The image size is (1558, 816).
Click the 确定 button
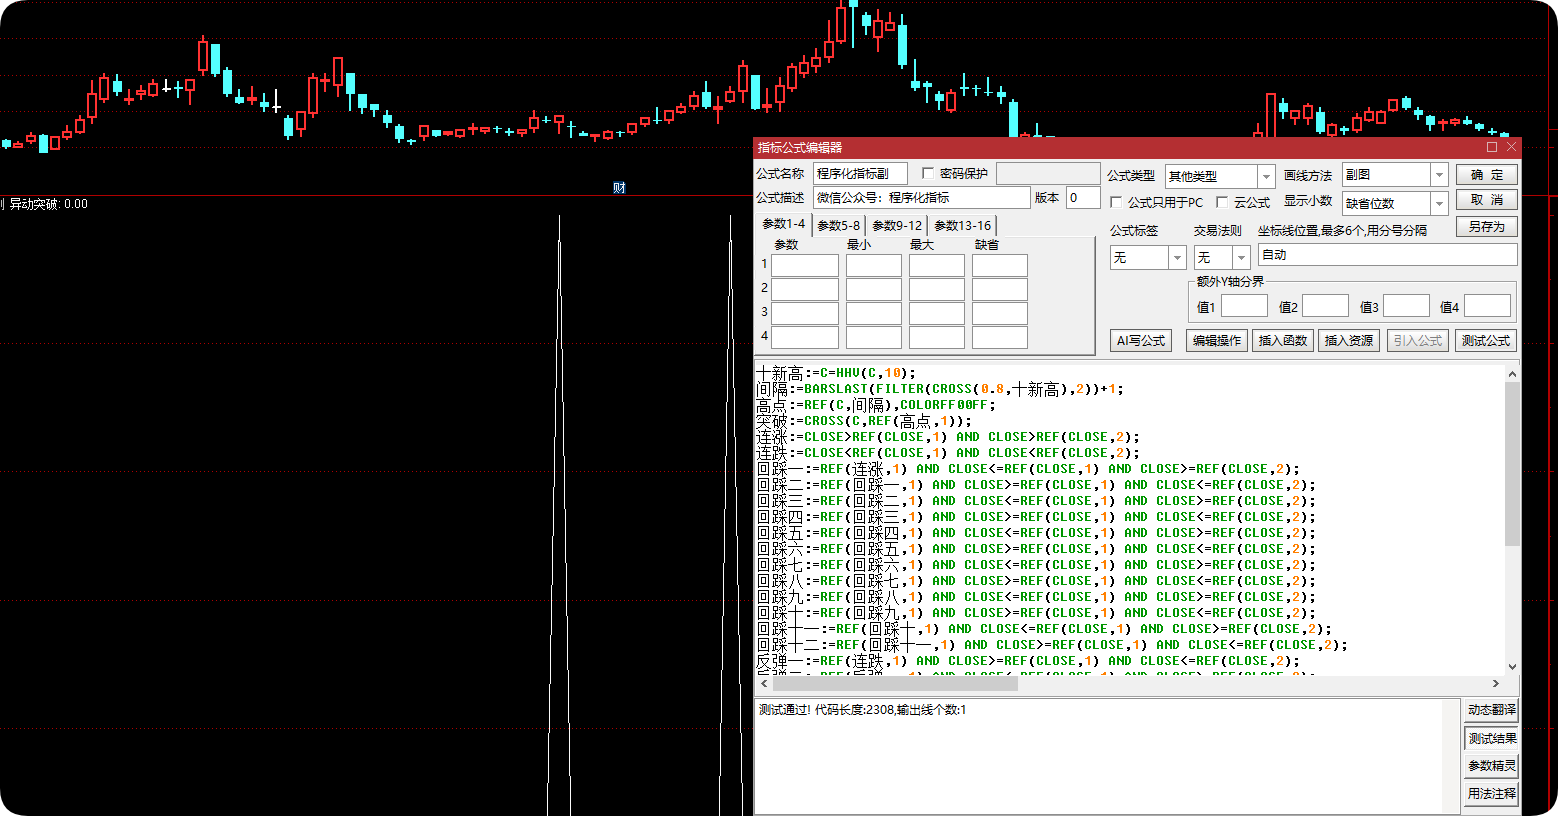coord(1486,174)
